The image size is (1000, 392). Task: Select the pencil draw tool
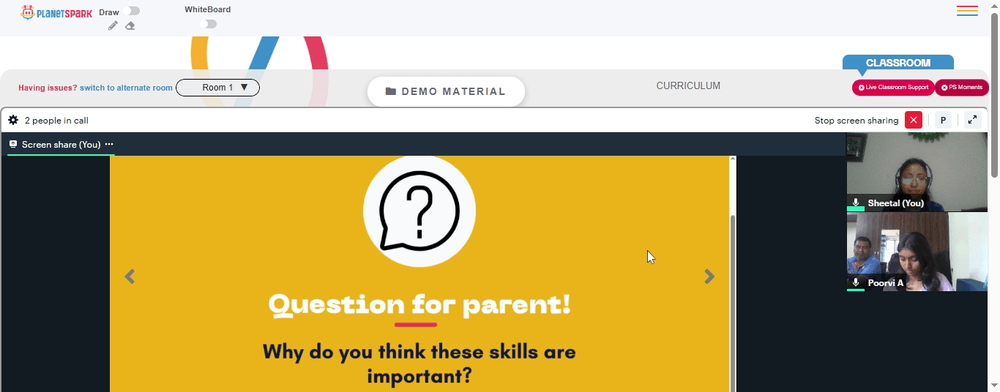[x=113, y=25]
